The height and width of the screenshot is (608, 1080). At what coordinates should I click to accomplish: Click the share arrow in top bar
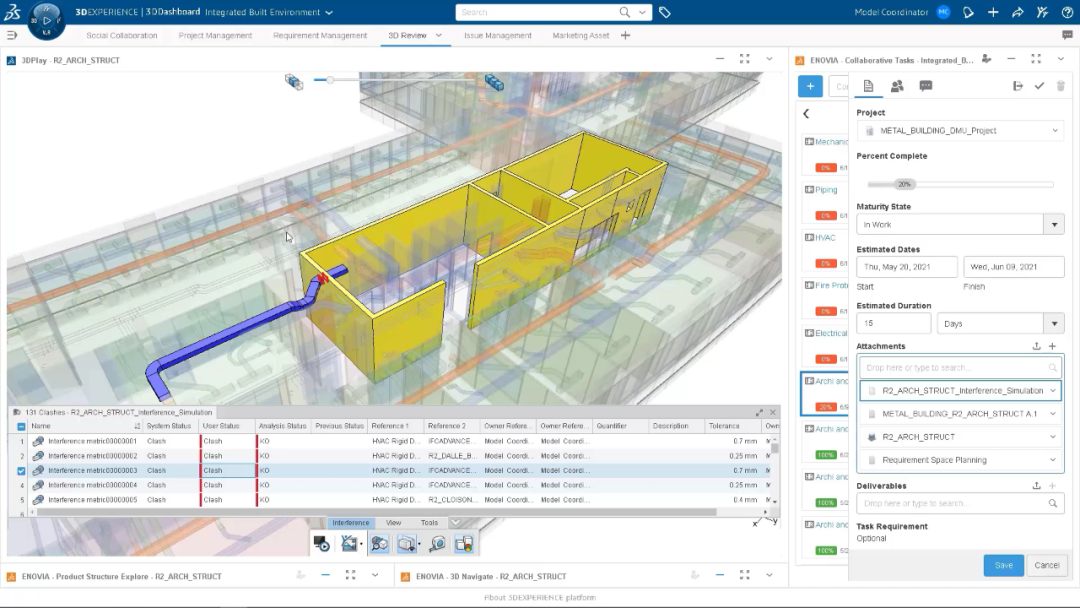tap(1017, 12)
